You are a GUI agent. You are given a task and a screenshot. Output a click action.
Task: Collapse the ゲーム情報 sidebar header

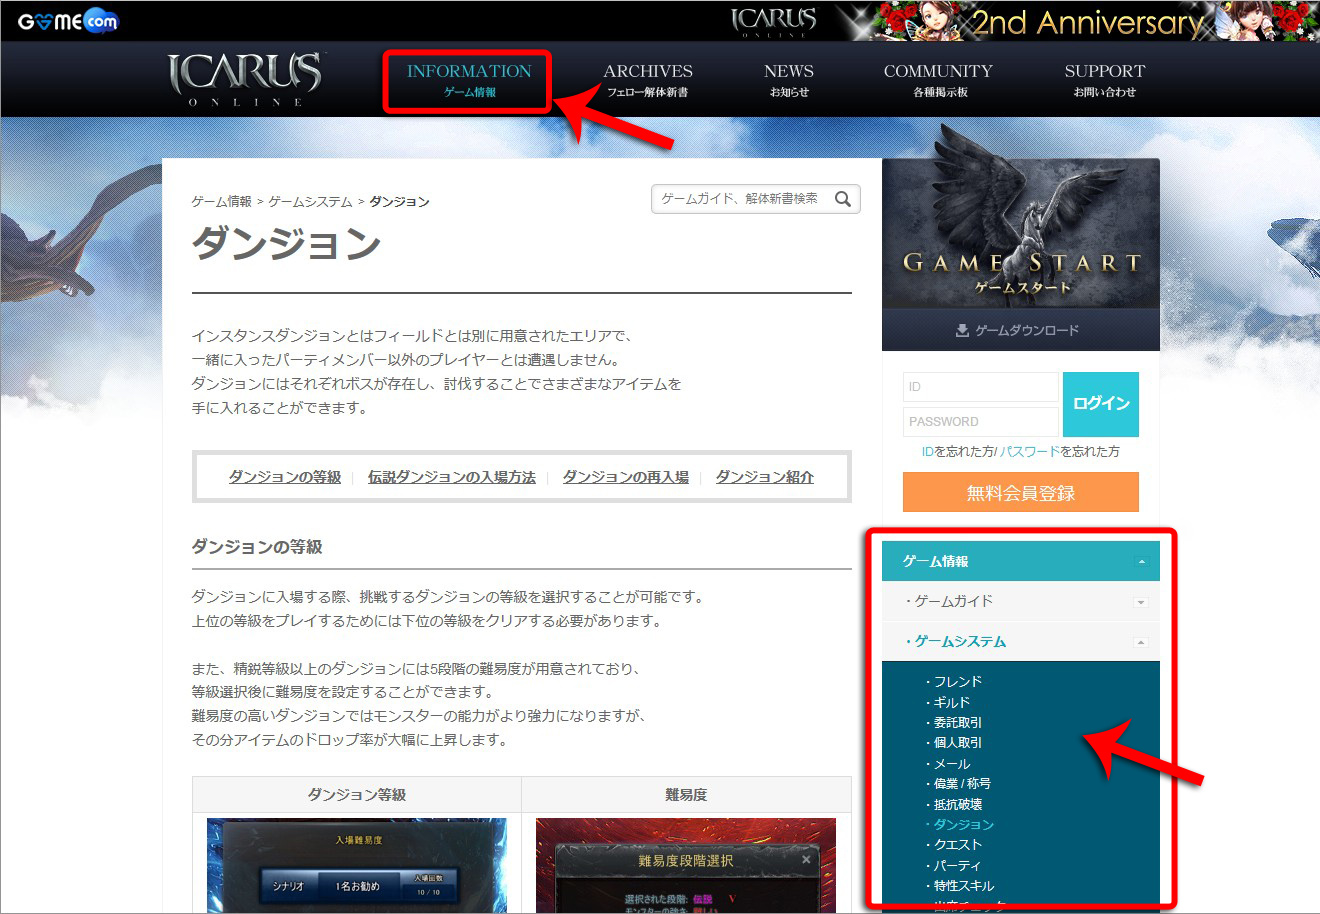click(x=1021, y=561)
